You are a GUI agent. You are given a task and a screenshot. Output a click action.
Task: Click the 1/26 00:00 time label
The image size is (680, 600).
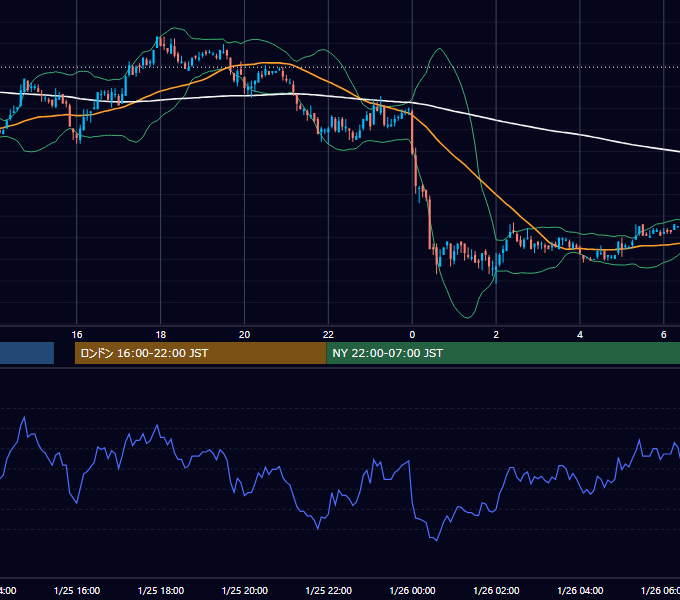[412, 590]
